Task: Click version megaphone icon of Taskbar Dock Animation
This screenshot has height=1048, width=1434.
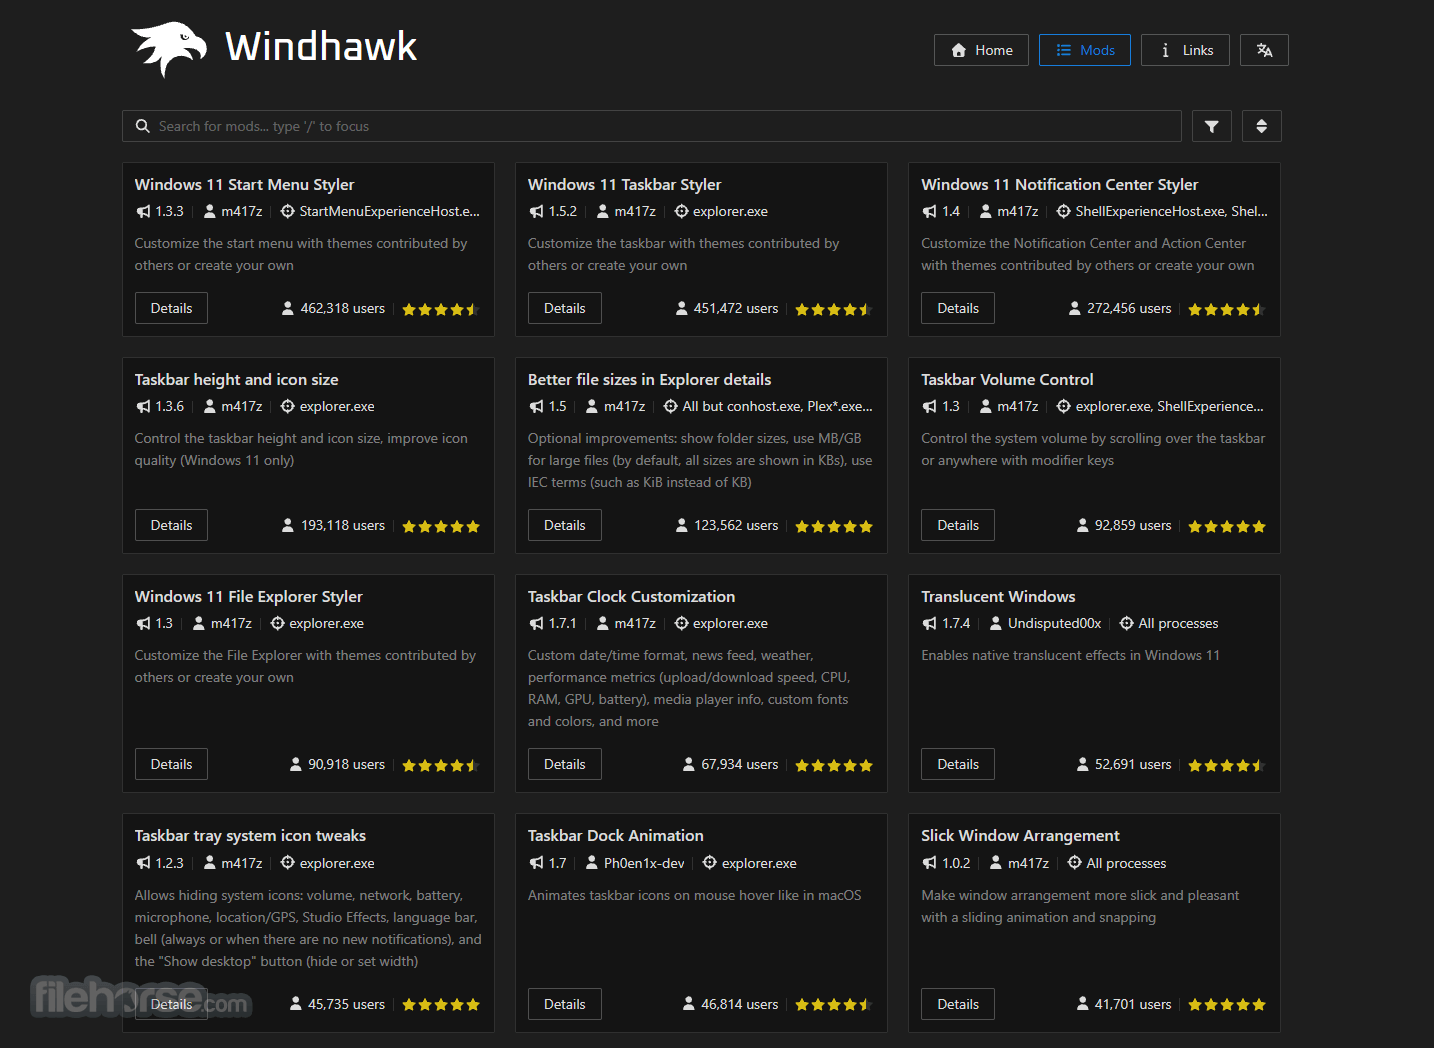Action: pos(537,863)
